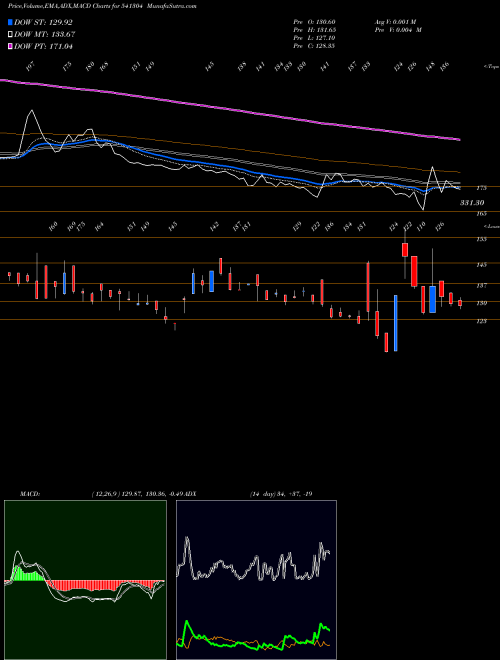Click the 'Pre O: 130.60' value
500x660 pixels.
[x=314, y=22]
